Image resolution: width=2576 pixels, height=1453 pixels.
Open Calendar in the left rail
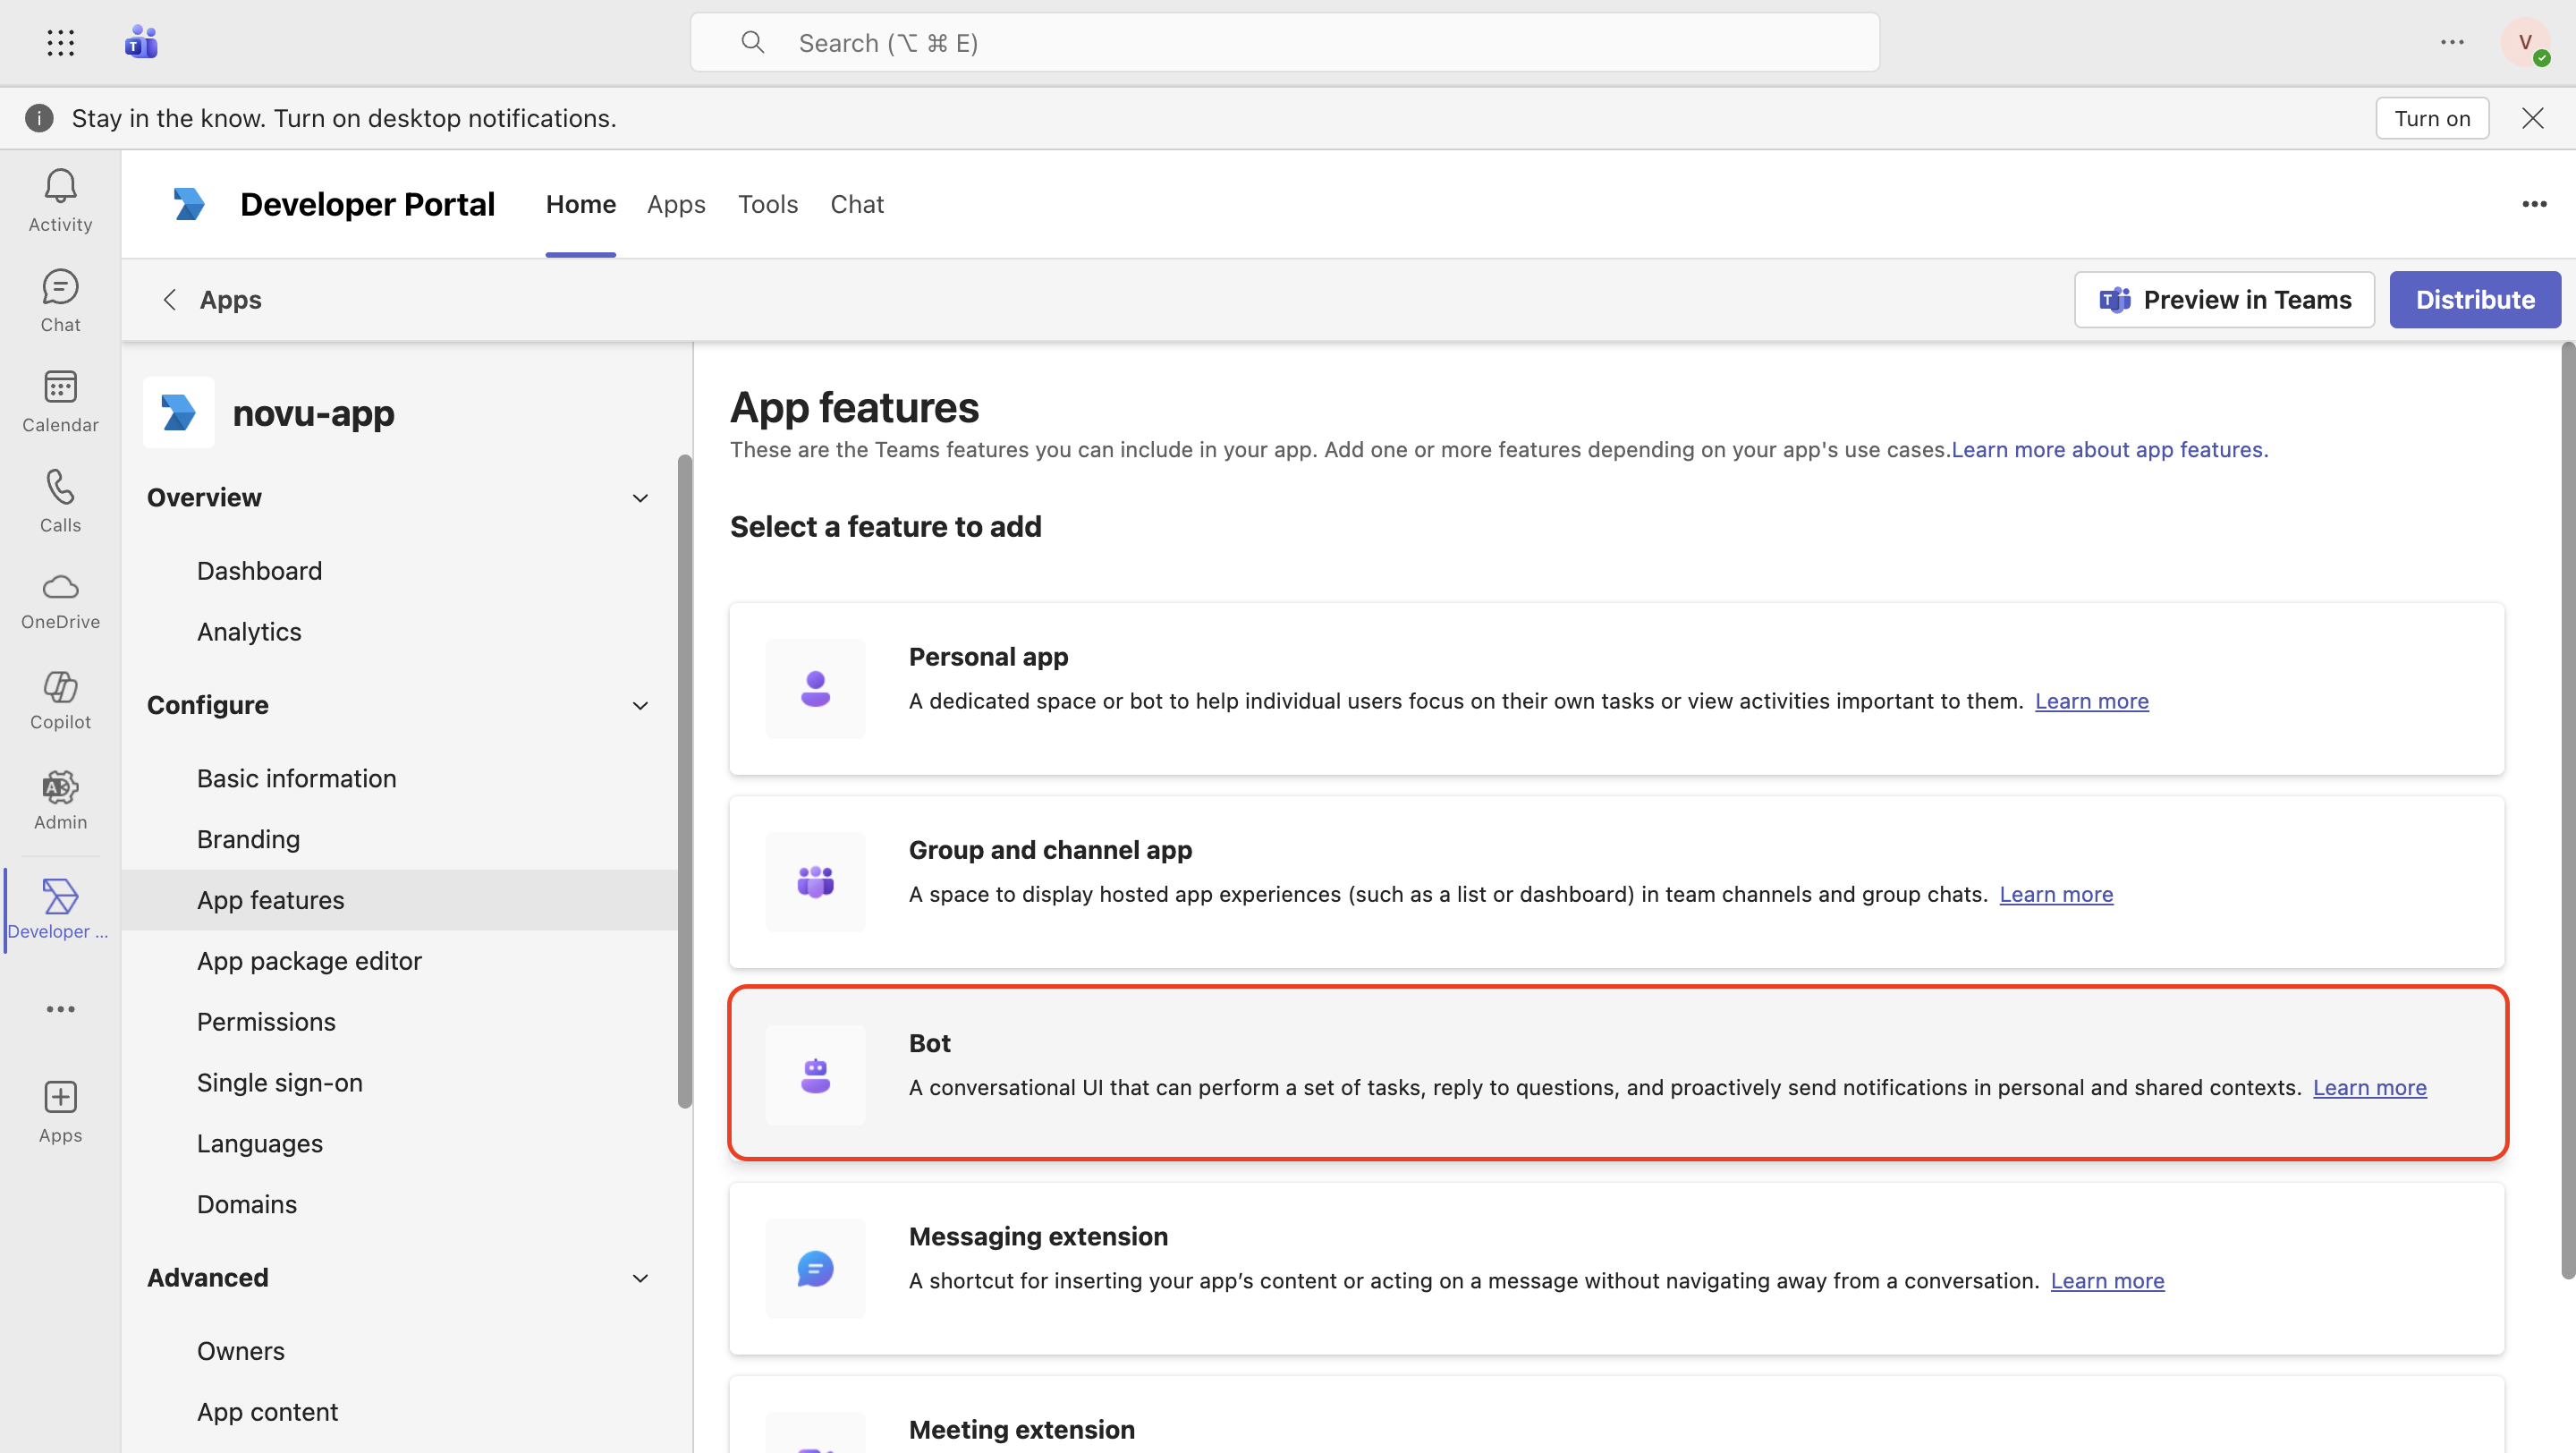(x=60, y=400)
